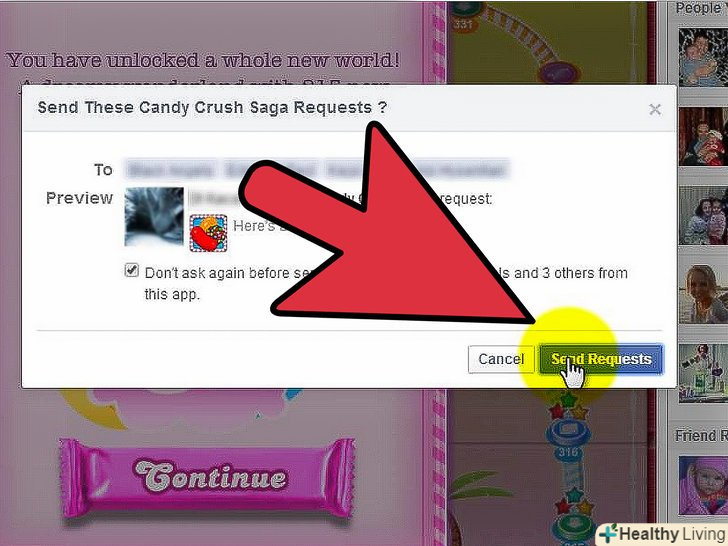Select the blurred recipients To field
728x546 pixels.
[318, 169]
